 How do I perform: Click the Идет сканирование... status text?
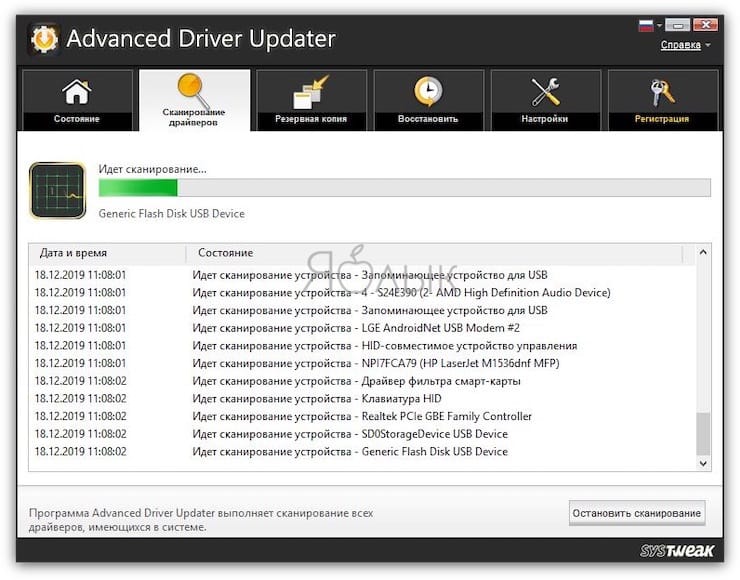tap(152, 169)
